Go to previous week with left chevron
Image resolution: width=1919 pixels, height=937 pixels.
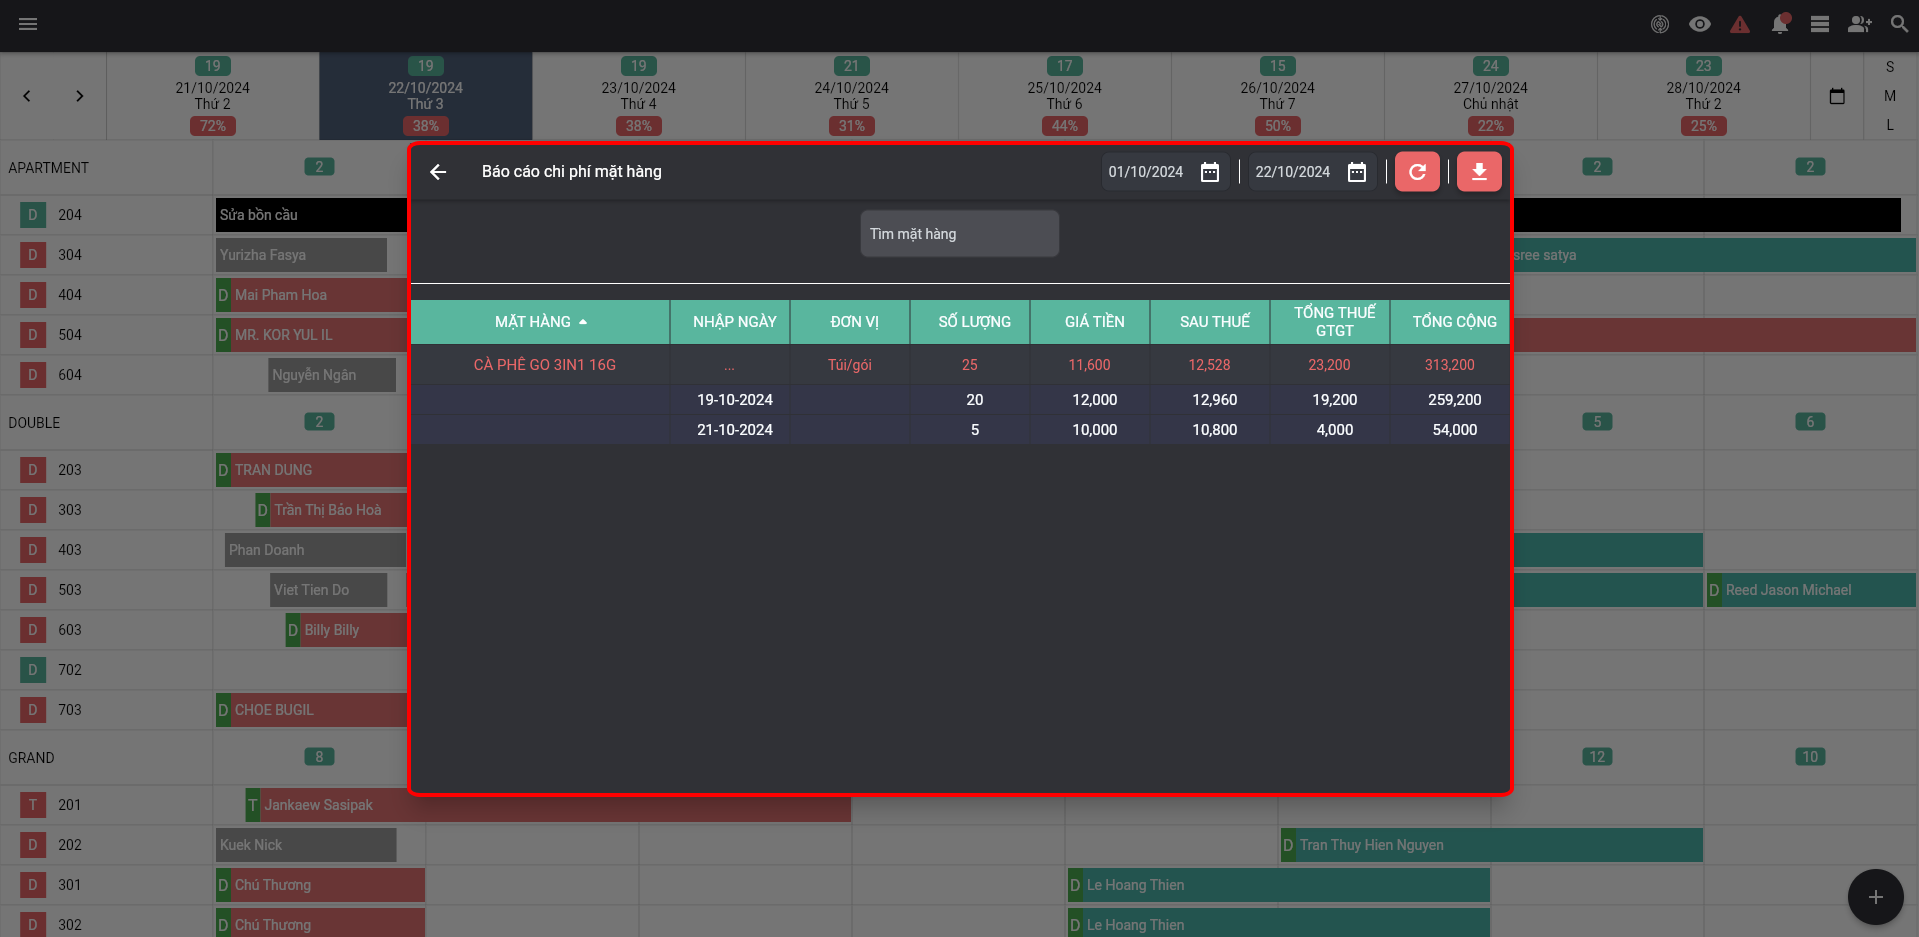27,96
